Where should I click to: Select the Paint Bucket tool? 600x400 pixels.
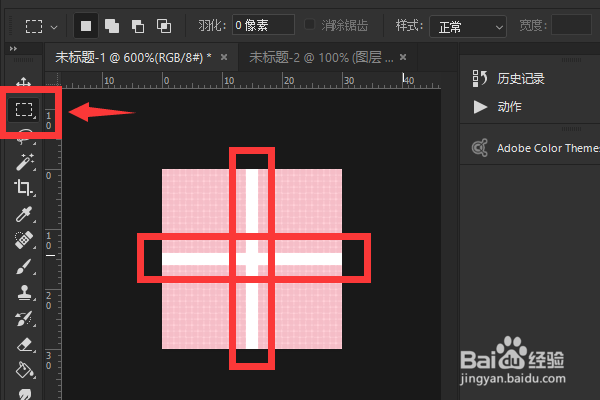tap(25, 370)
